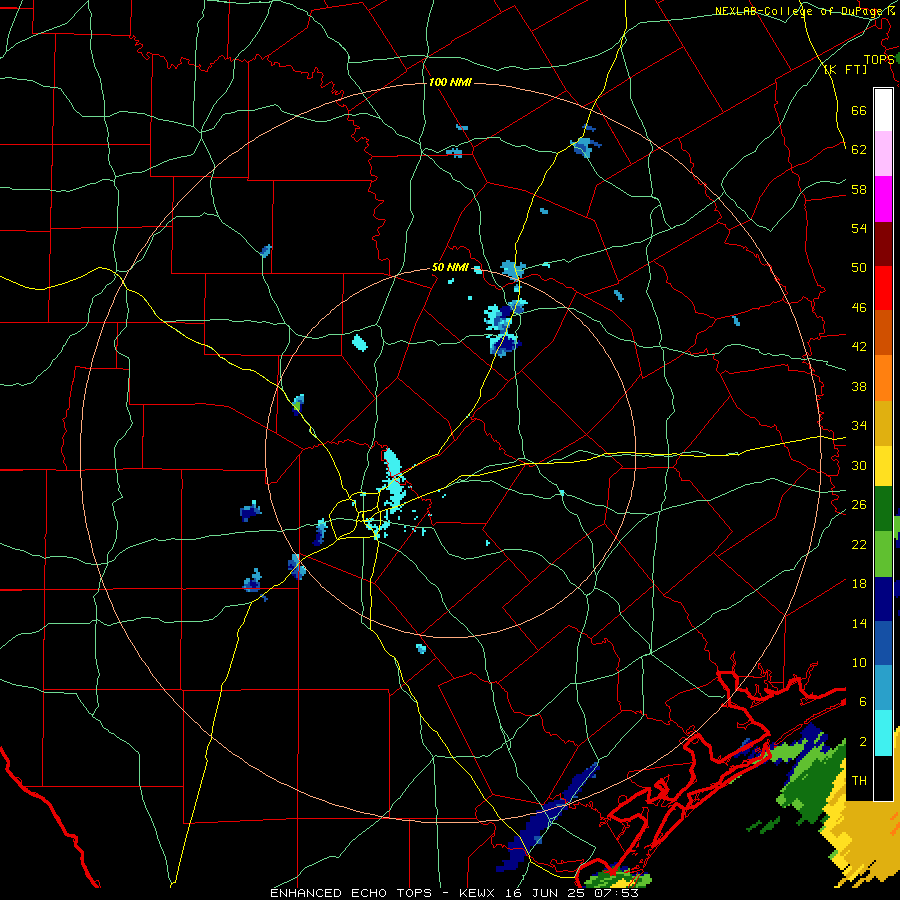This screenshot has width=900, height=900.
Task: Click the white swatch in the tops legend
Action: tap(883, 110)
